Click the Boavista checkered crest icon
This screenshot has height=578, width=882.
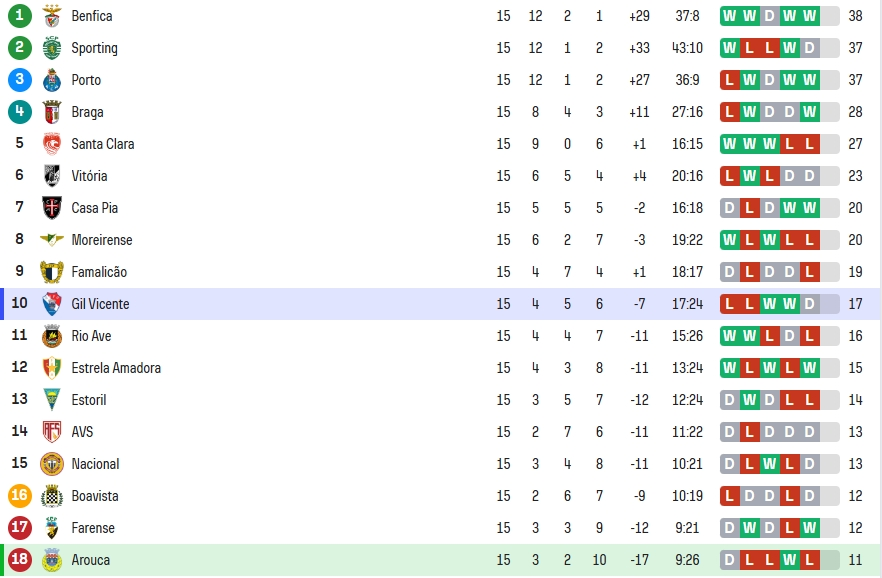52,496
